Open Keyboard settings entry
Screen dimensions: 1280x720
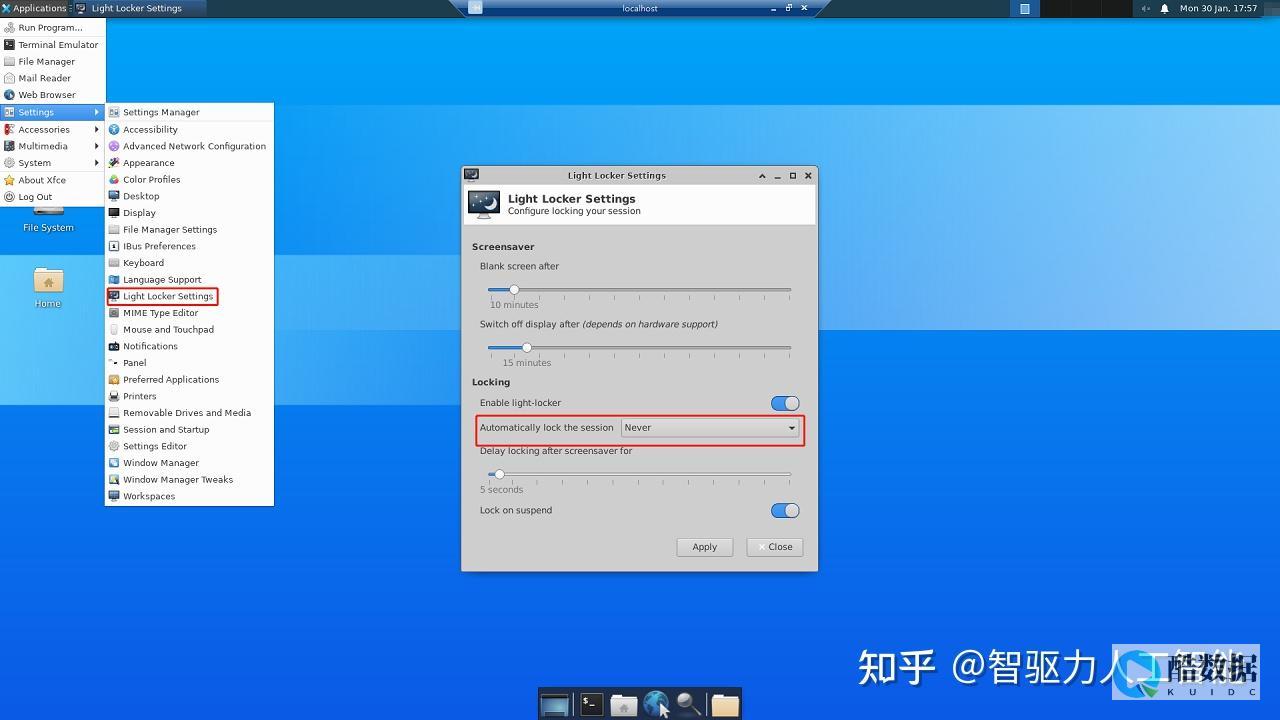pos(189,263)
